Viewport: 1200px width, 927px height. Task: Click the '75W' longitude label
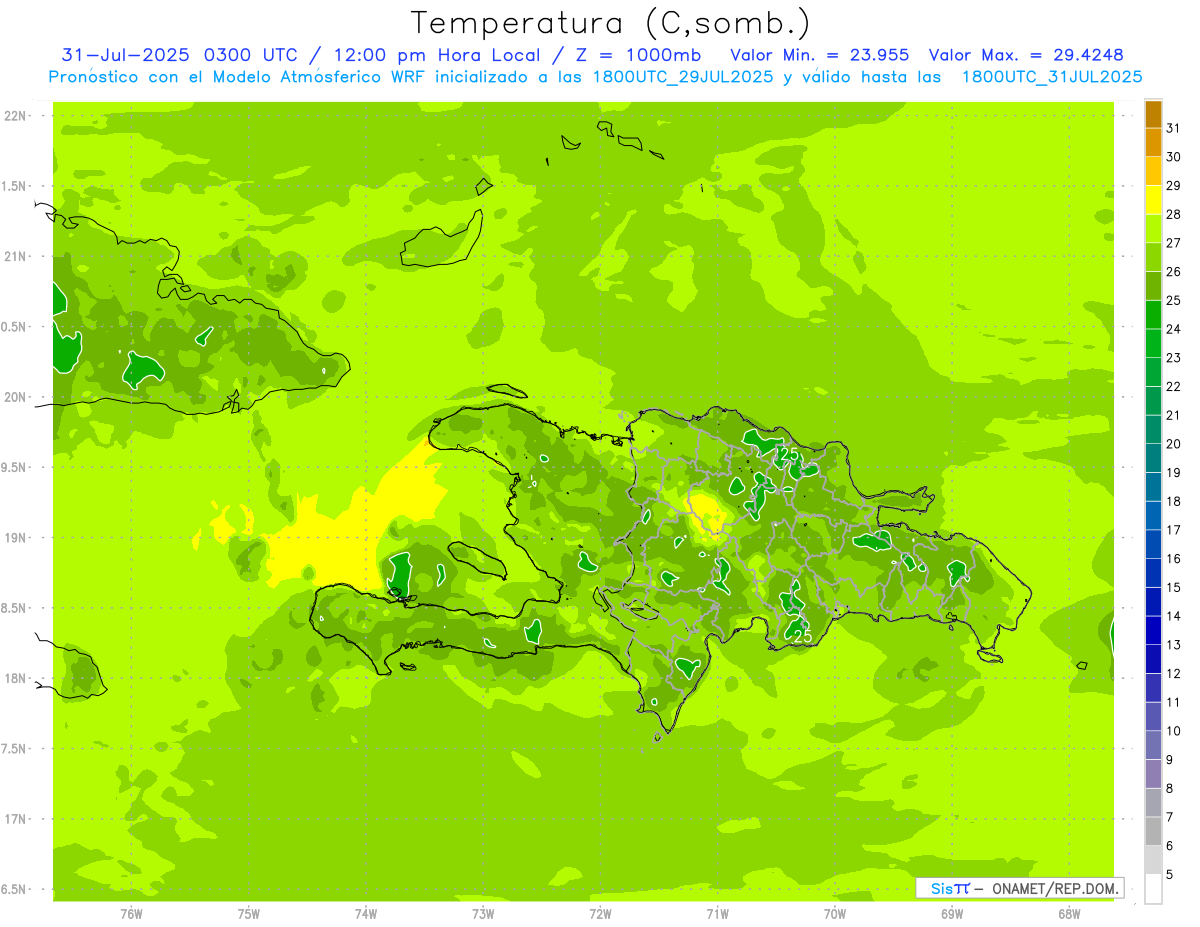coord(249,913)
